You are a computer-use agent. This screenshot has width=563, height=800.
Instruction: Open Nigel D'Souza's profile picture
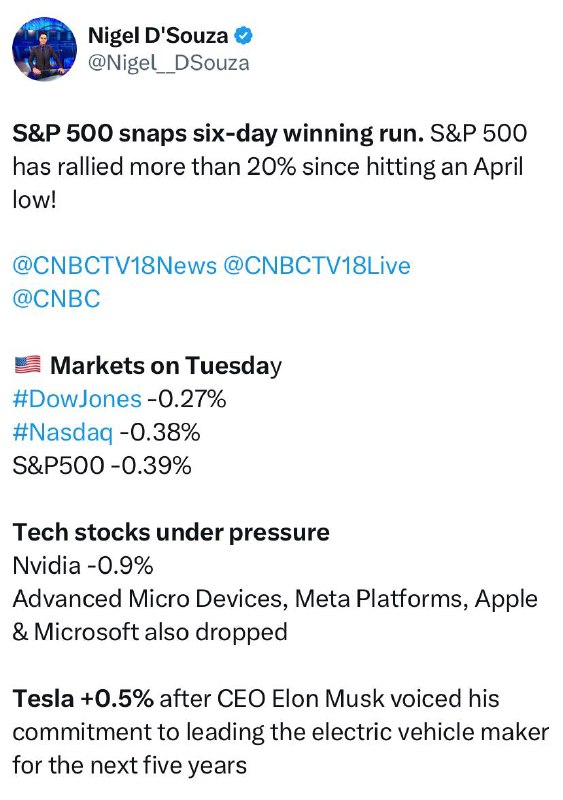[x=44, y=48]
